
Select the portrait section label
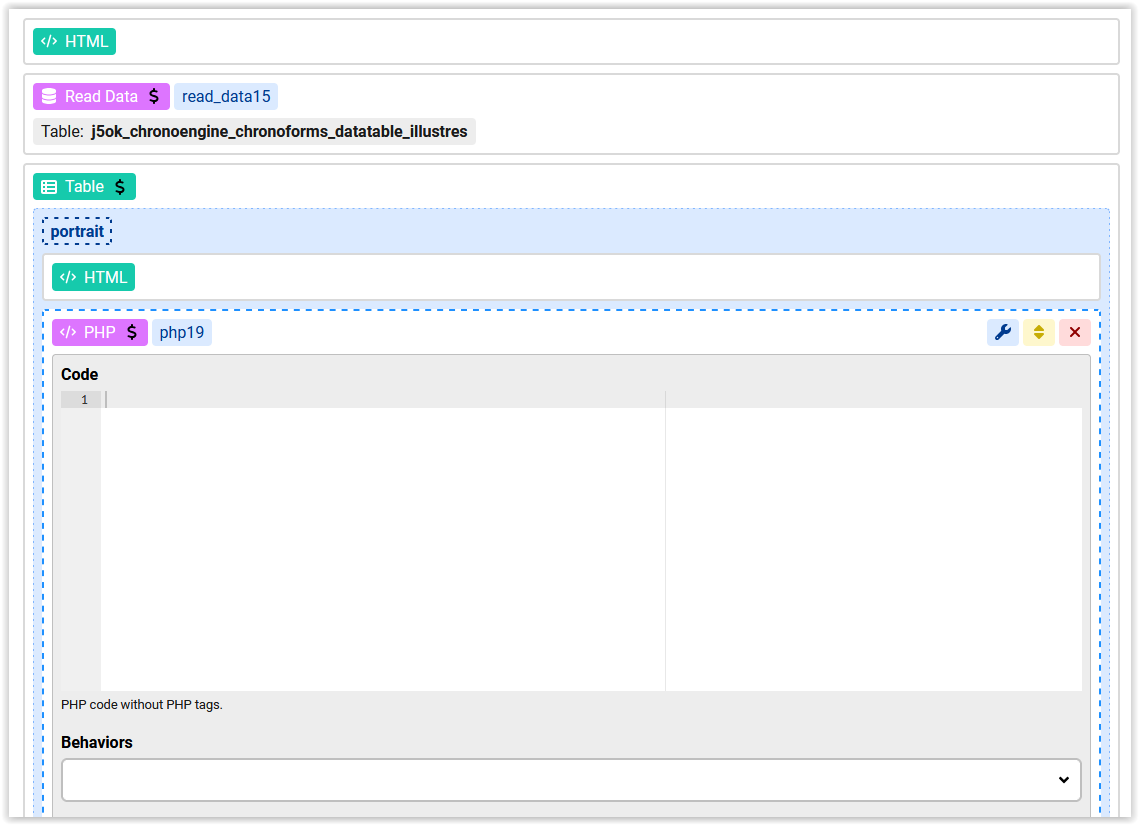77,232
